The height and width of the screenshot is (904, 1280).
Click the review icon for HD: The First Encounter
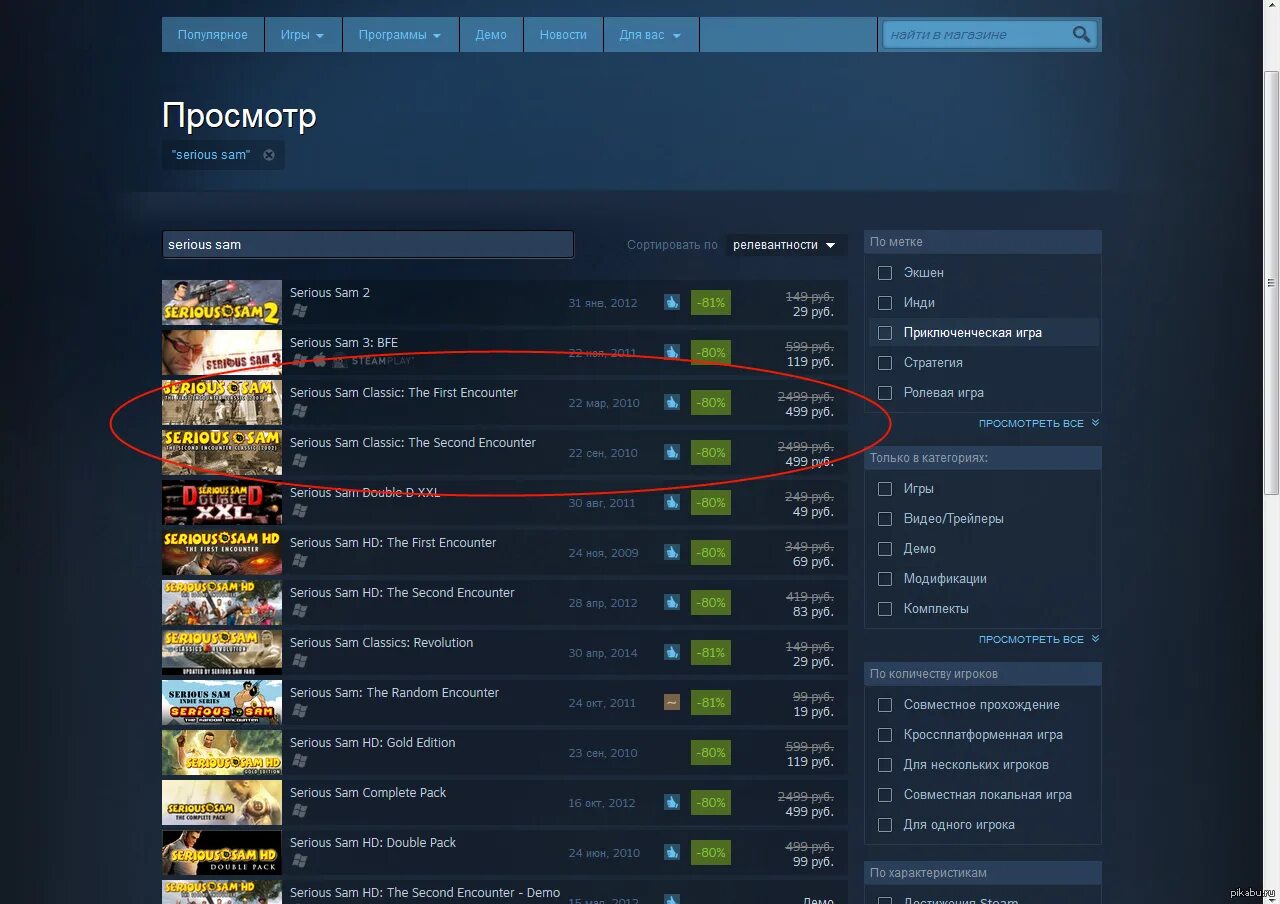click(672, 552)
